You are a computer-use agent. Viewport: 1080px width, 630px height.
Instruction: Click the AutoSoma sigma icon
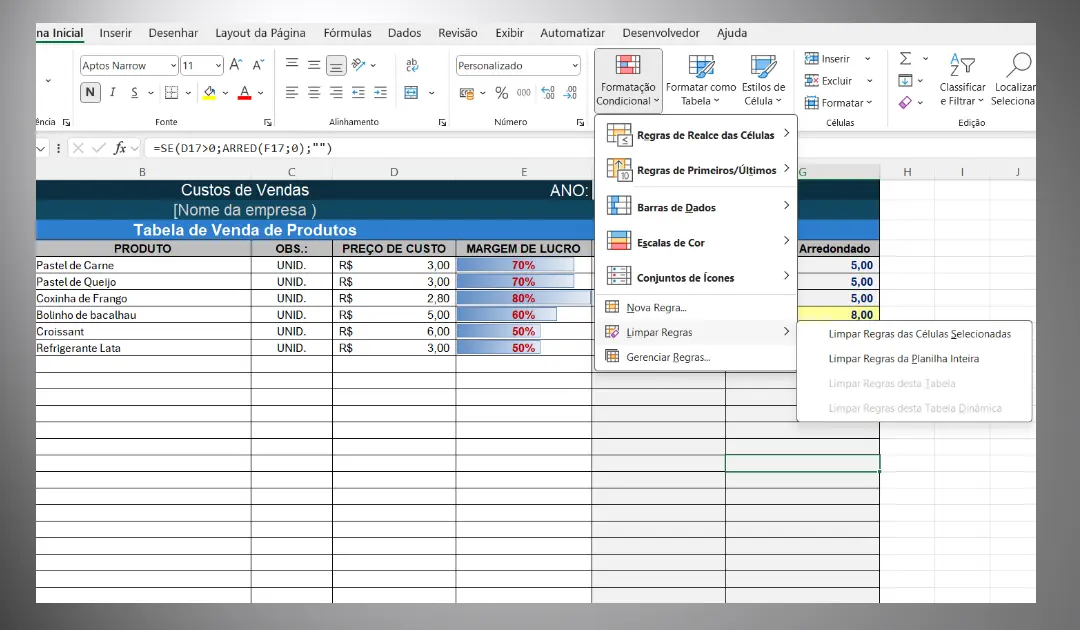[907, 59]
